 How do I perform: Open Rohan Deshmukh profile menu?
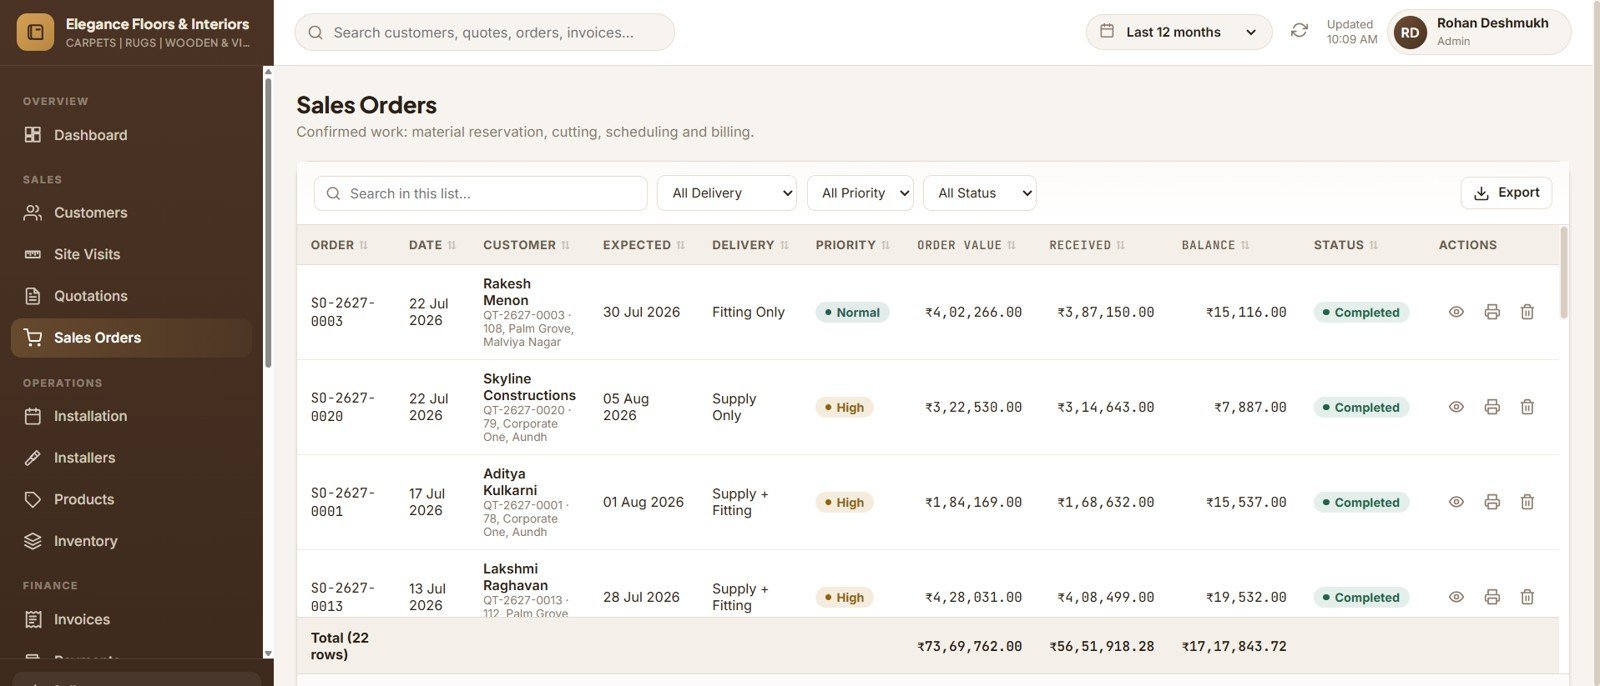[1479, 32]
